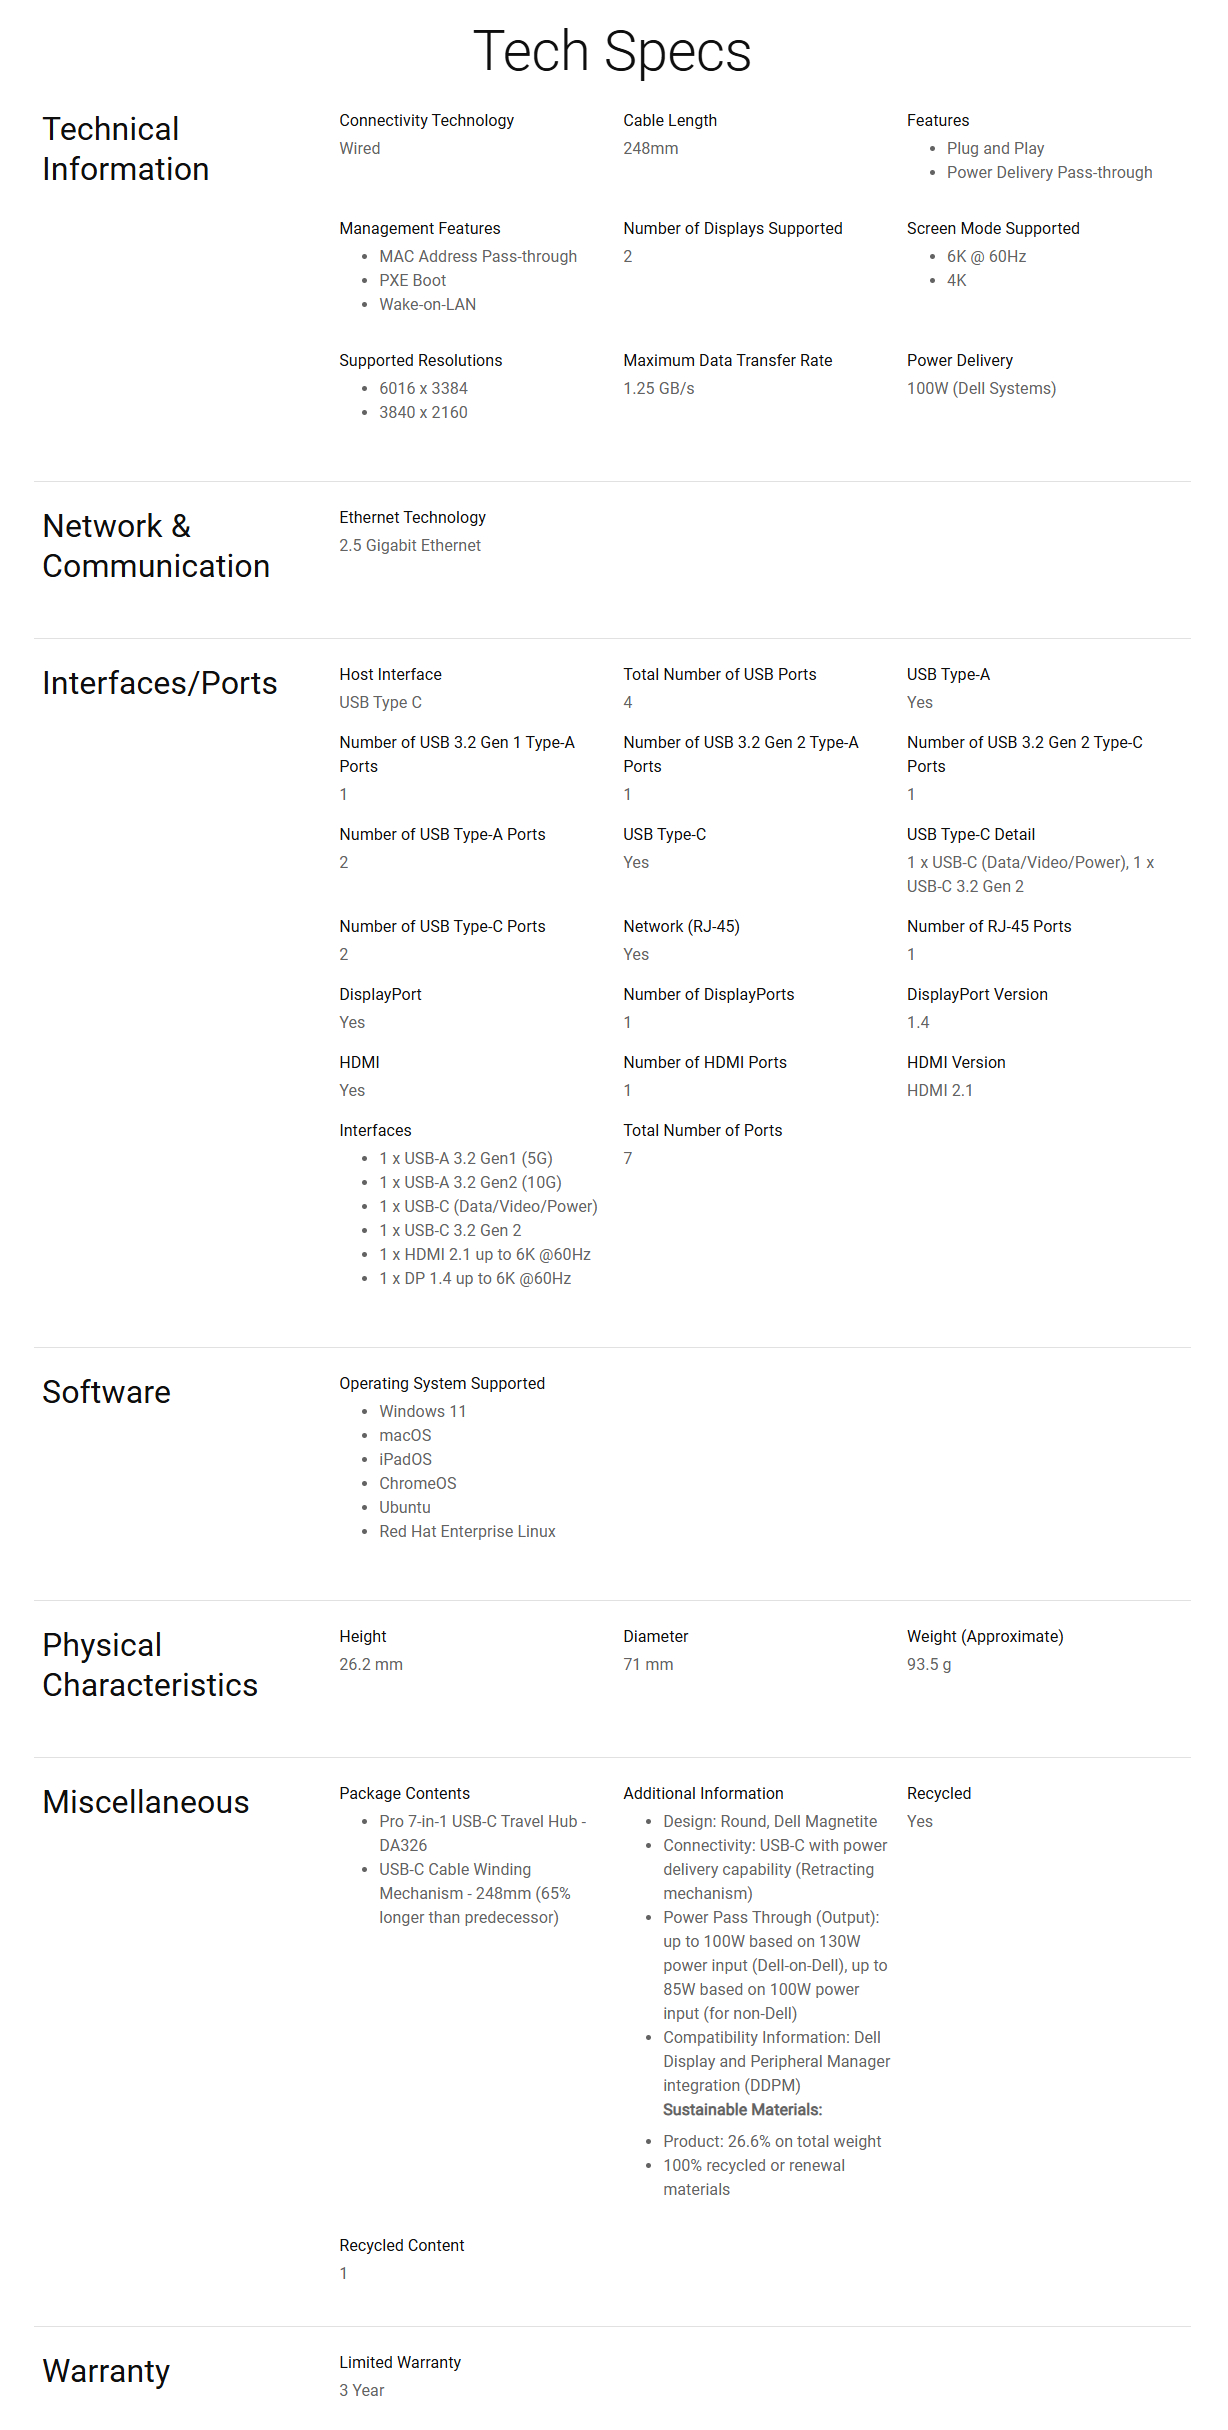Click the Tech Specs page heading
This screenshot has height=2430, width=1228.
coord(612,52)
